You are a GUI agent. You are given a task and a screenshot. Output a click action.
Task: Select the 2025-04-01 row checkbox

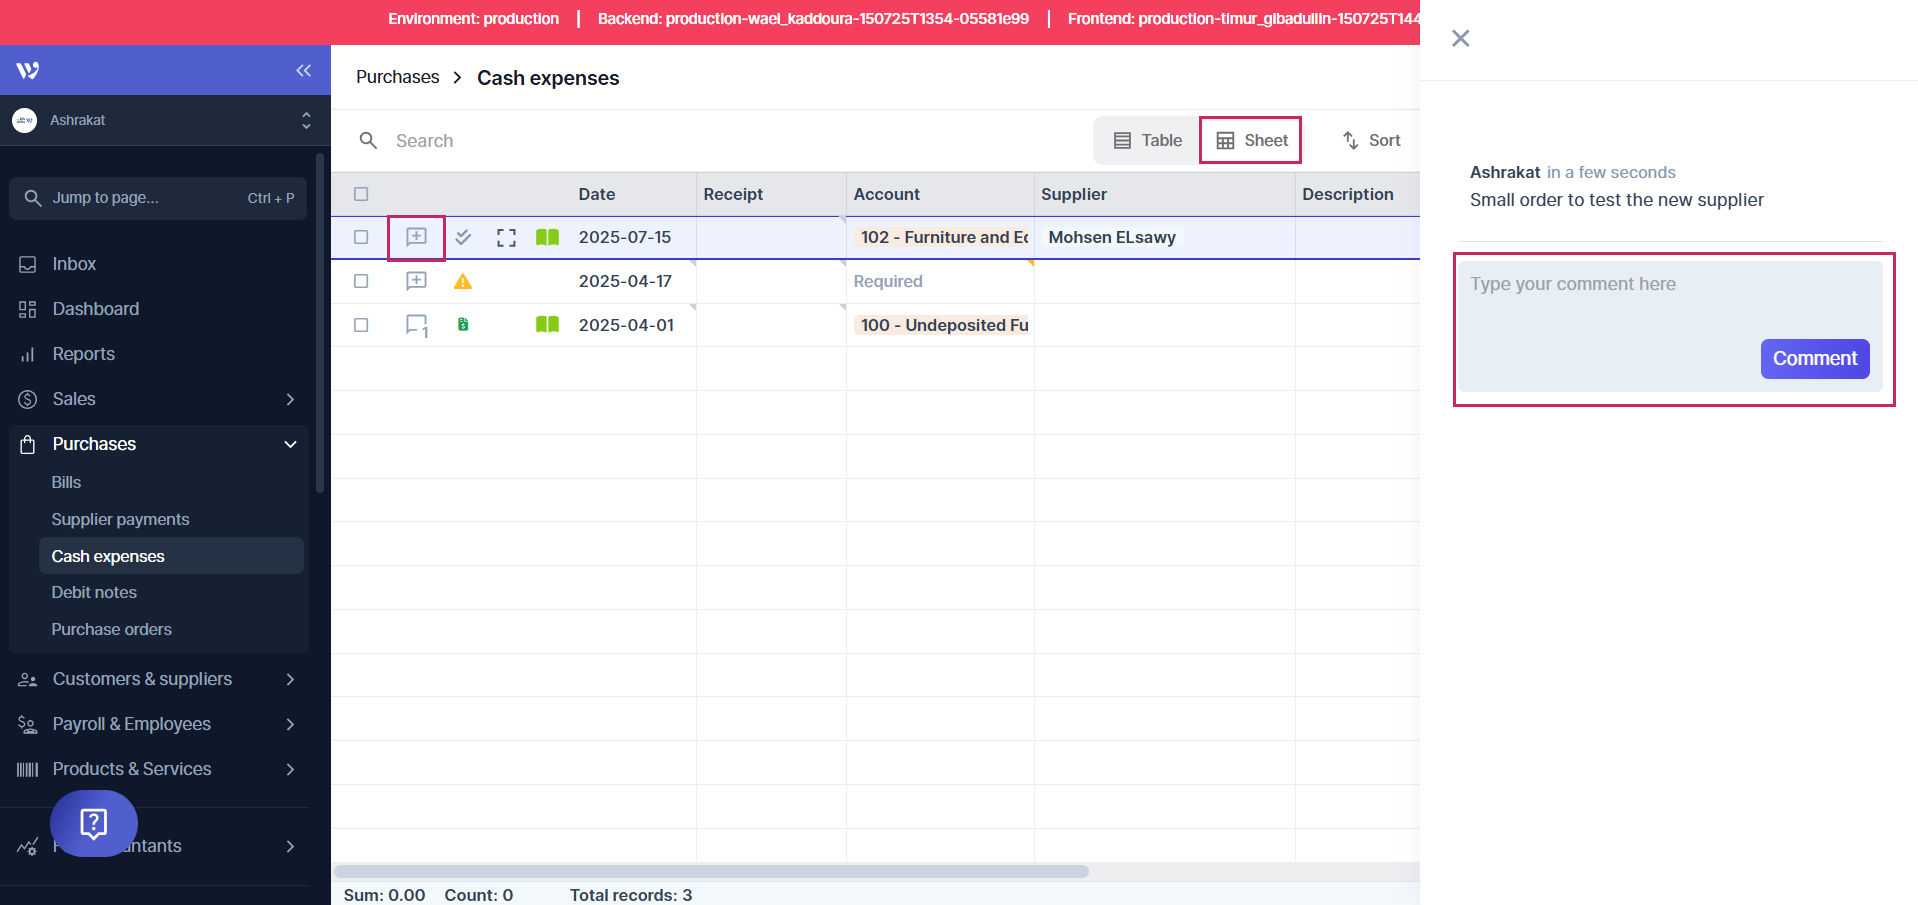coord(361,325)
